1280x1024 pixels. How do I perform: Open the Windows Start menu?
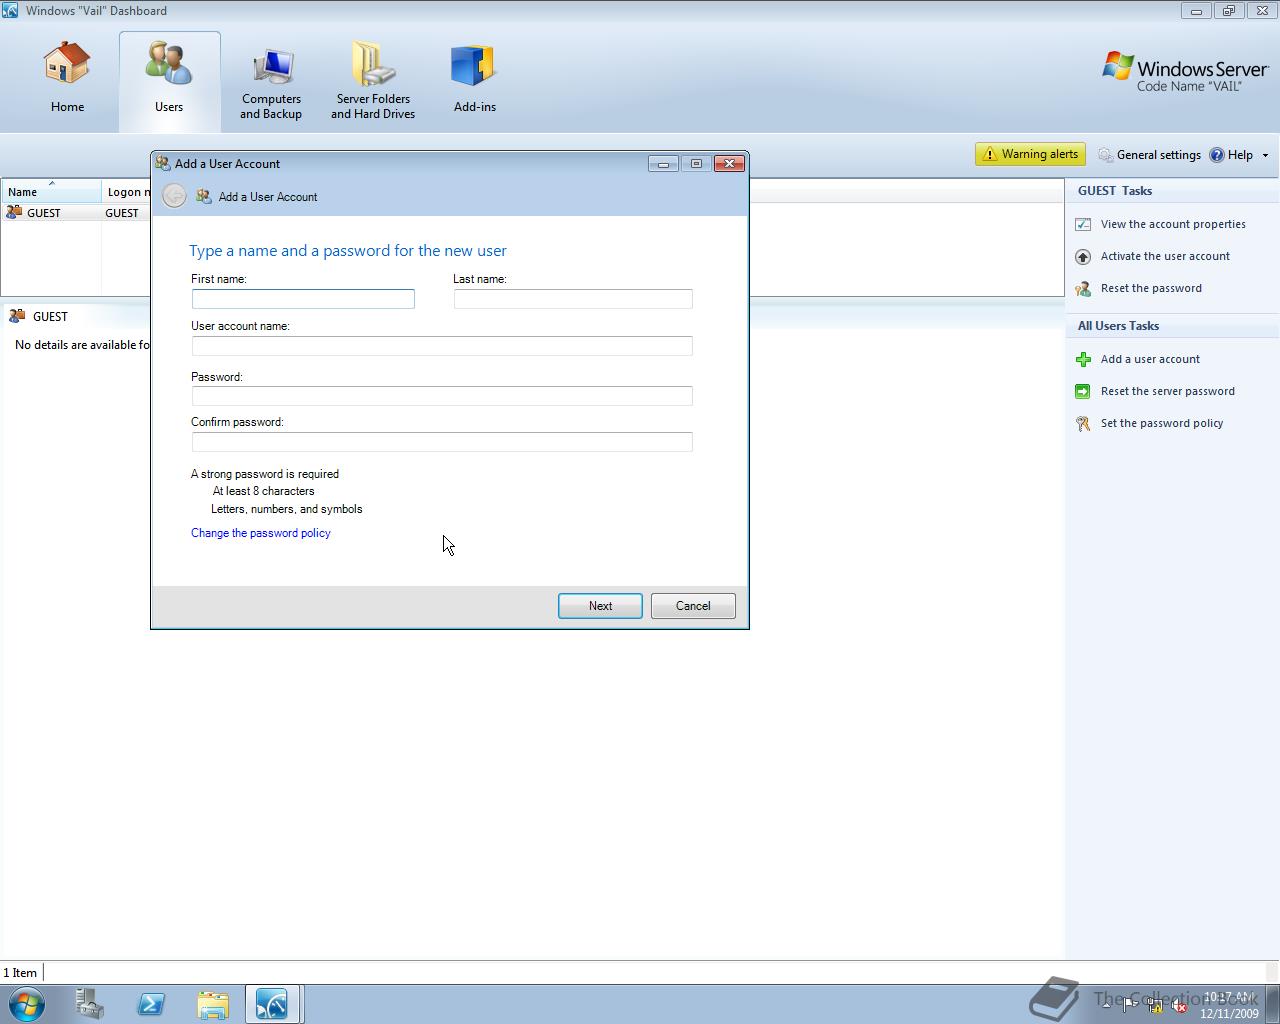[27, 1004]
